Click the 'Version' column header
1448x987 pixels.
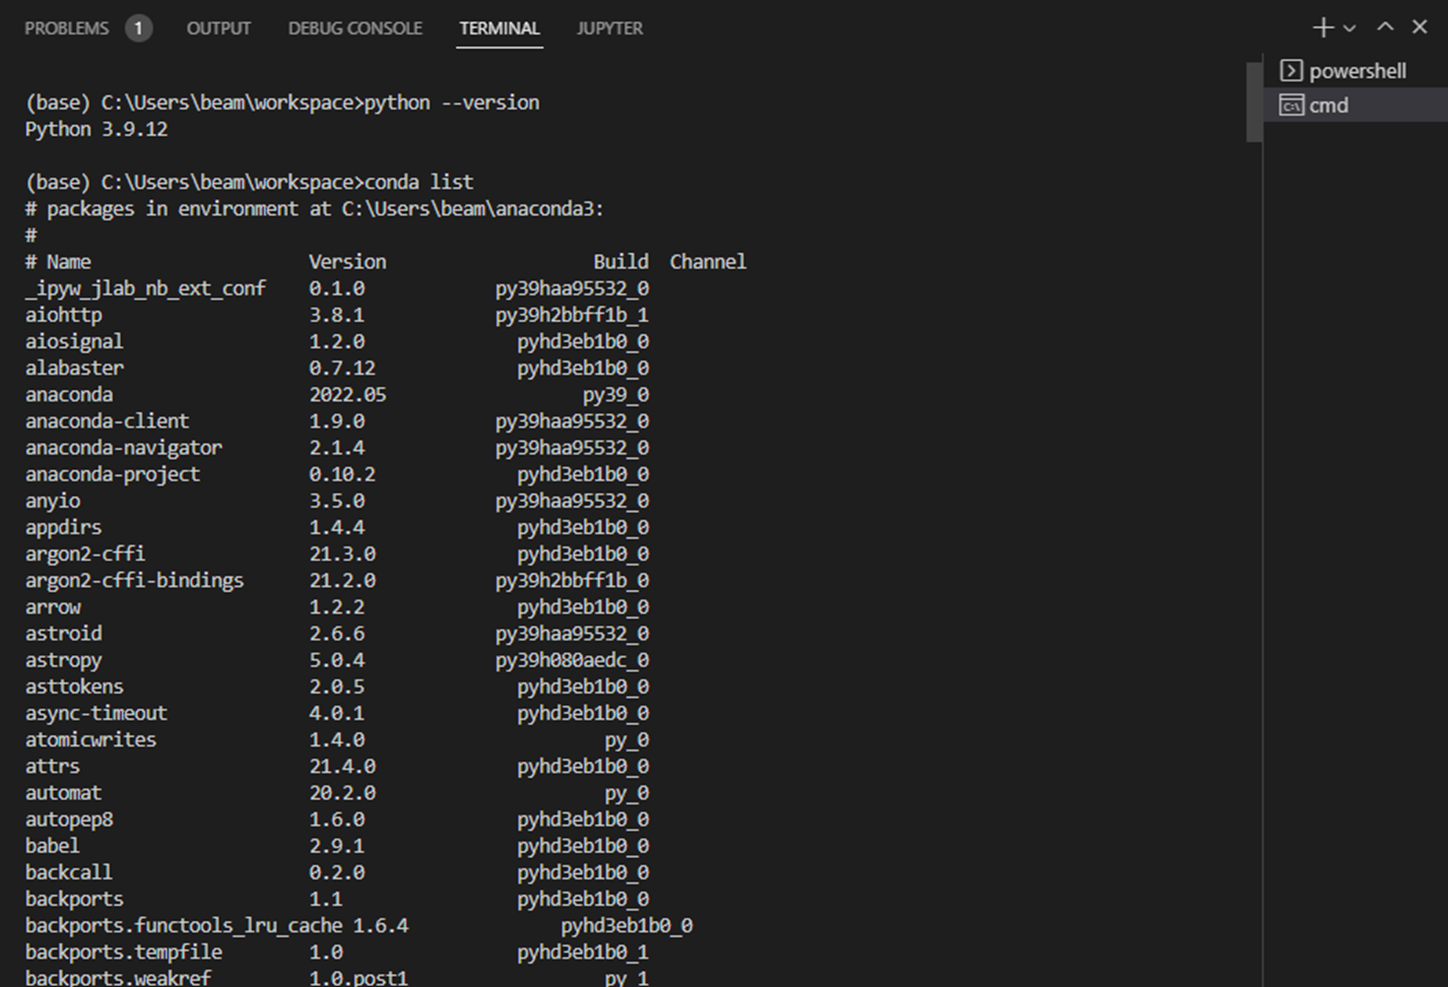(x=347, y=261)
